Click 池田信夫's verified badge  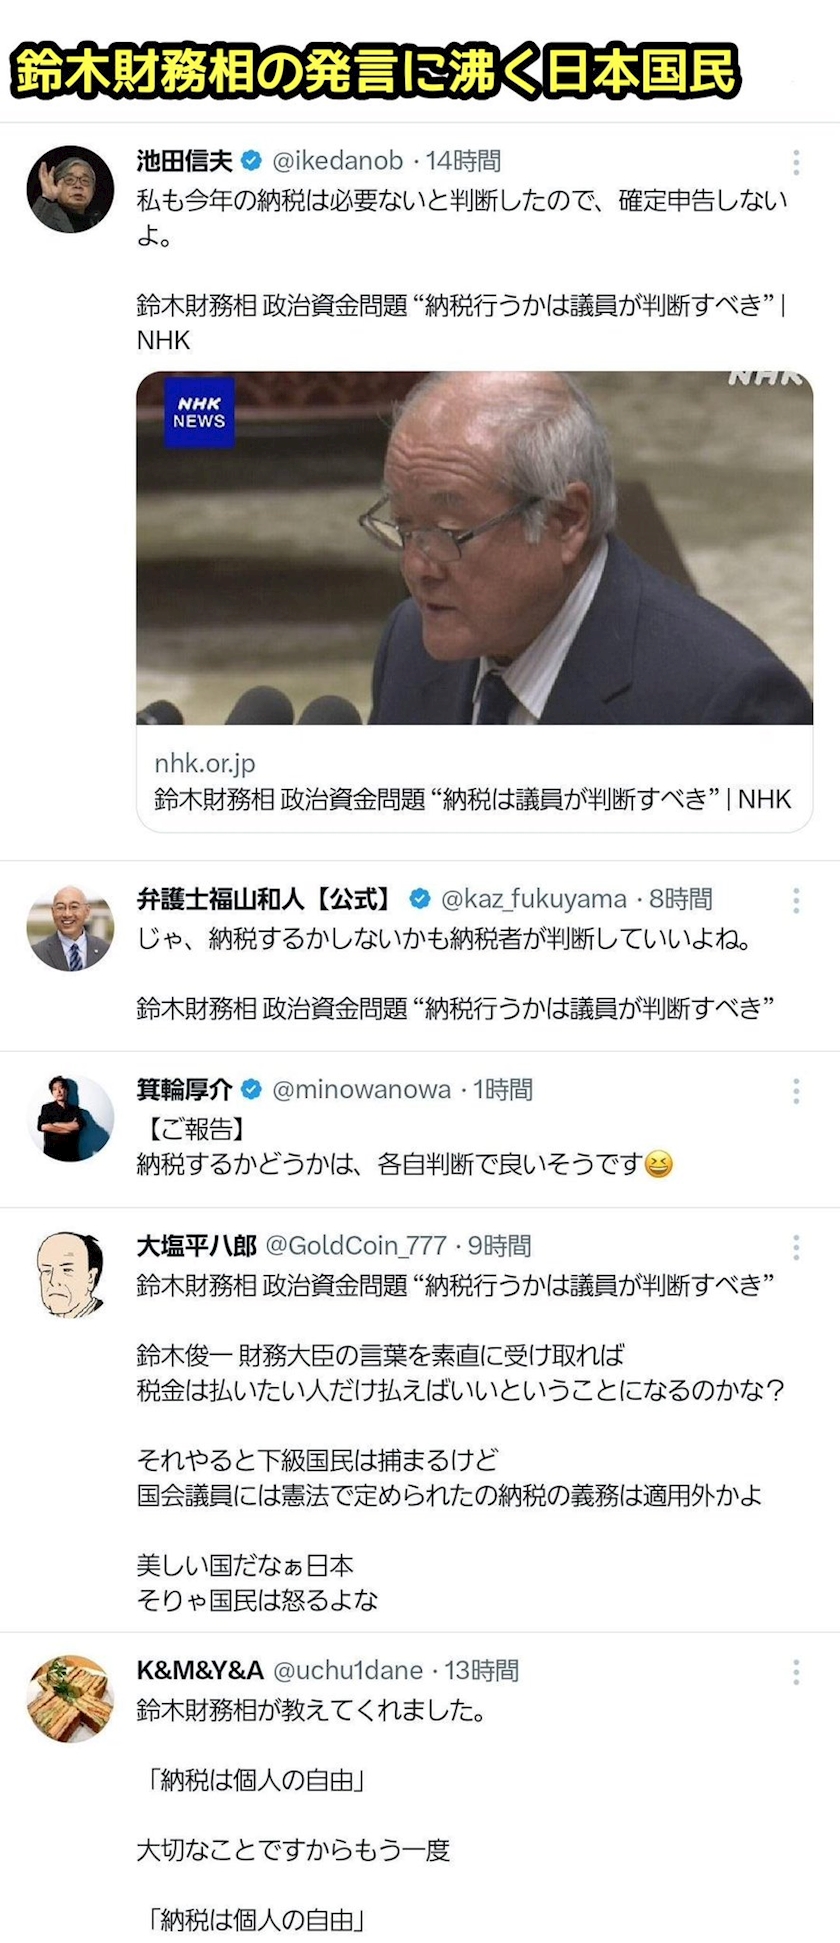[x=252, y=161]
